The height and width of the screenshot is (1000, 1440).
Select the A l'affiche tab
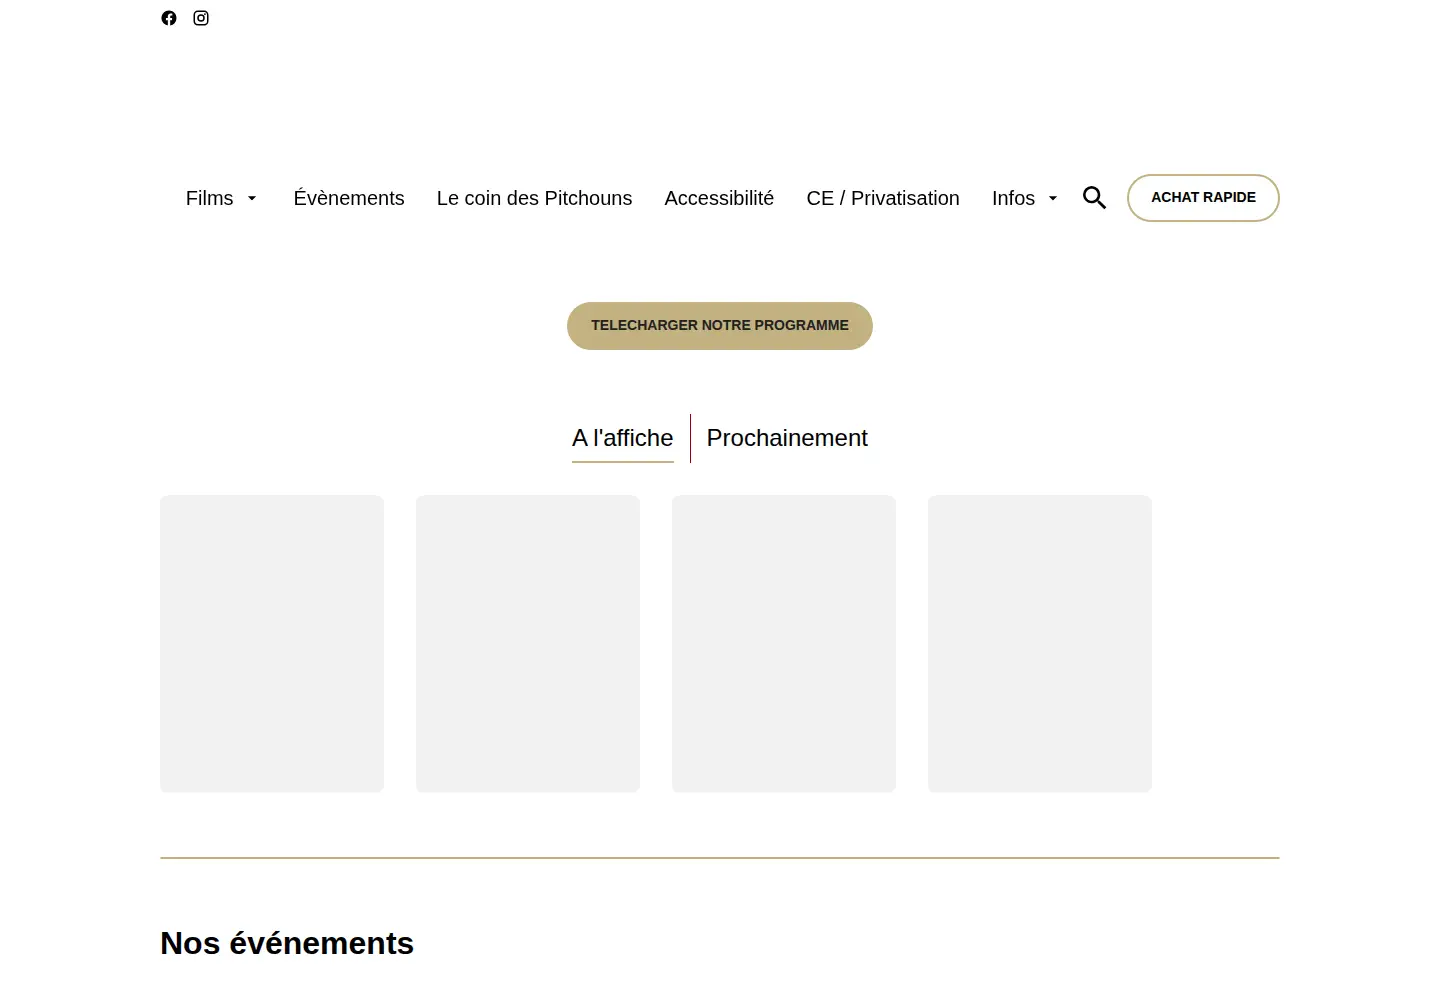(x=622, y=438)
